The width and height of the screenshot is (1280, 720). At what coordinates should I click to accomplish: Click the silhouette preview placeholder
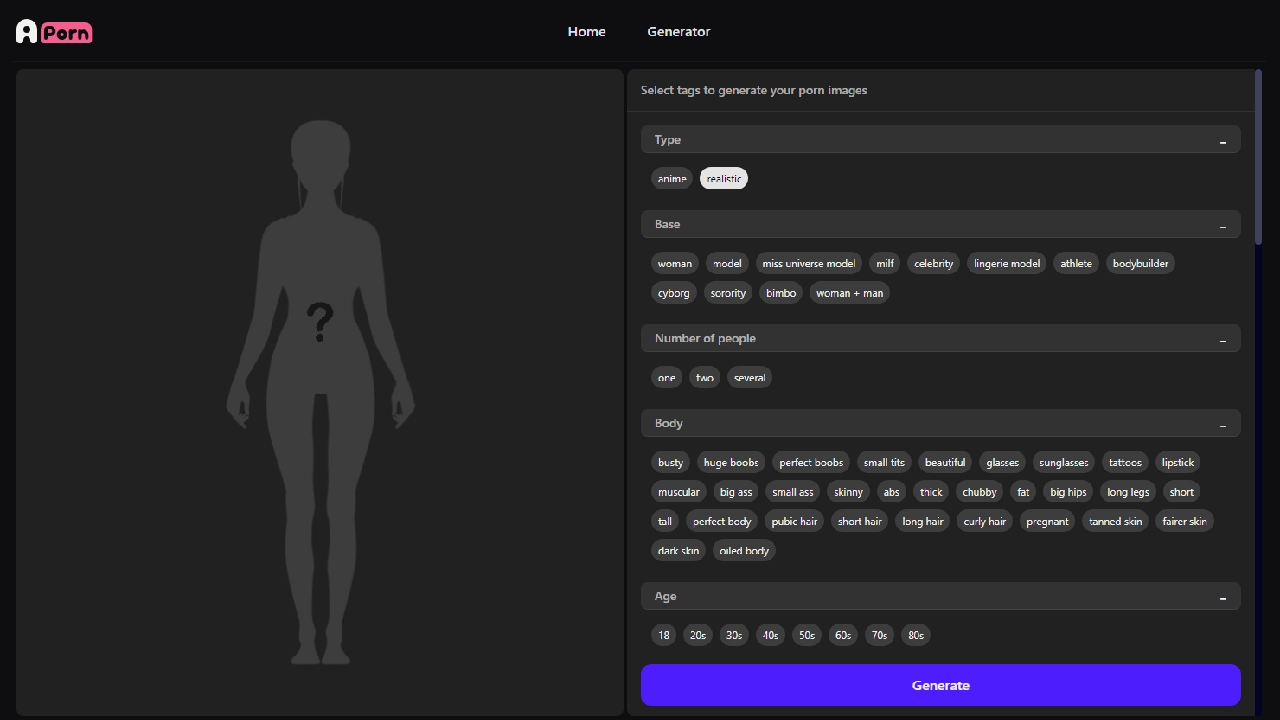pyautogui.click(x=320, y=392)
